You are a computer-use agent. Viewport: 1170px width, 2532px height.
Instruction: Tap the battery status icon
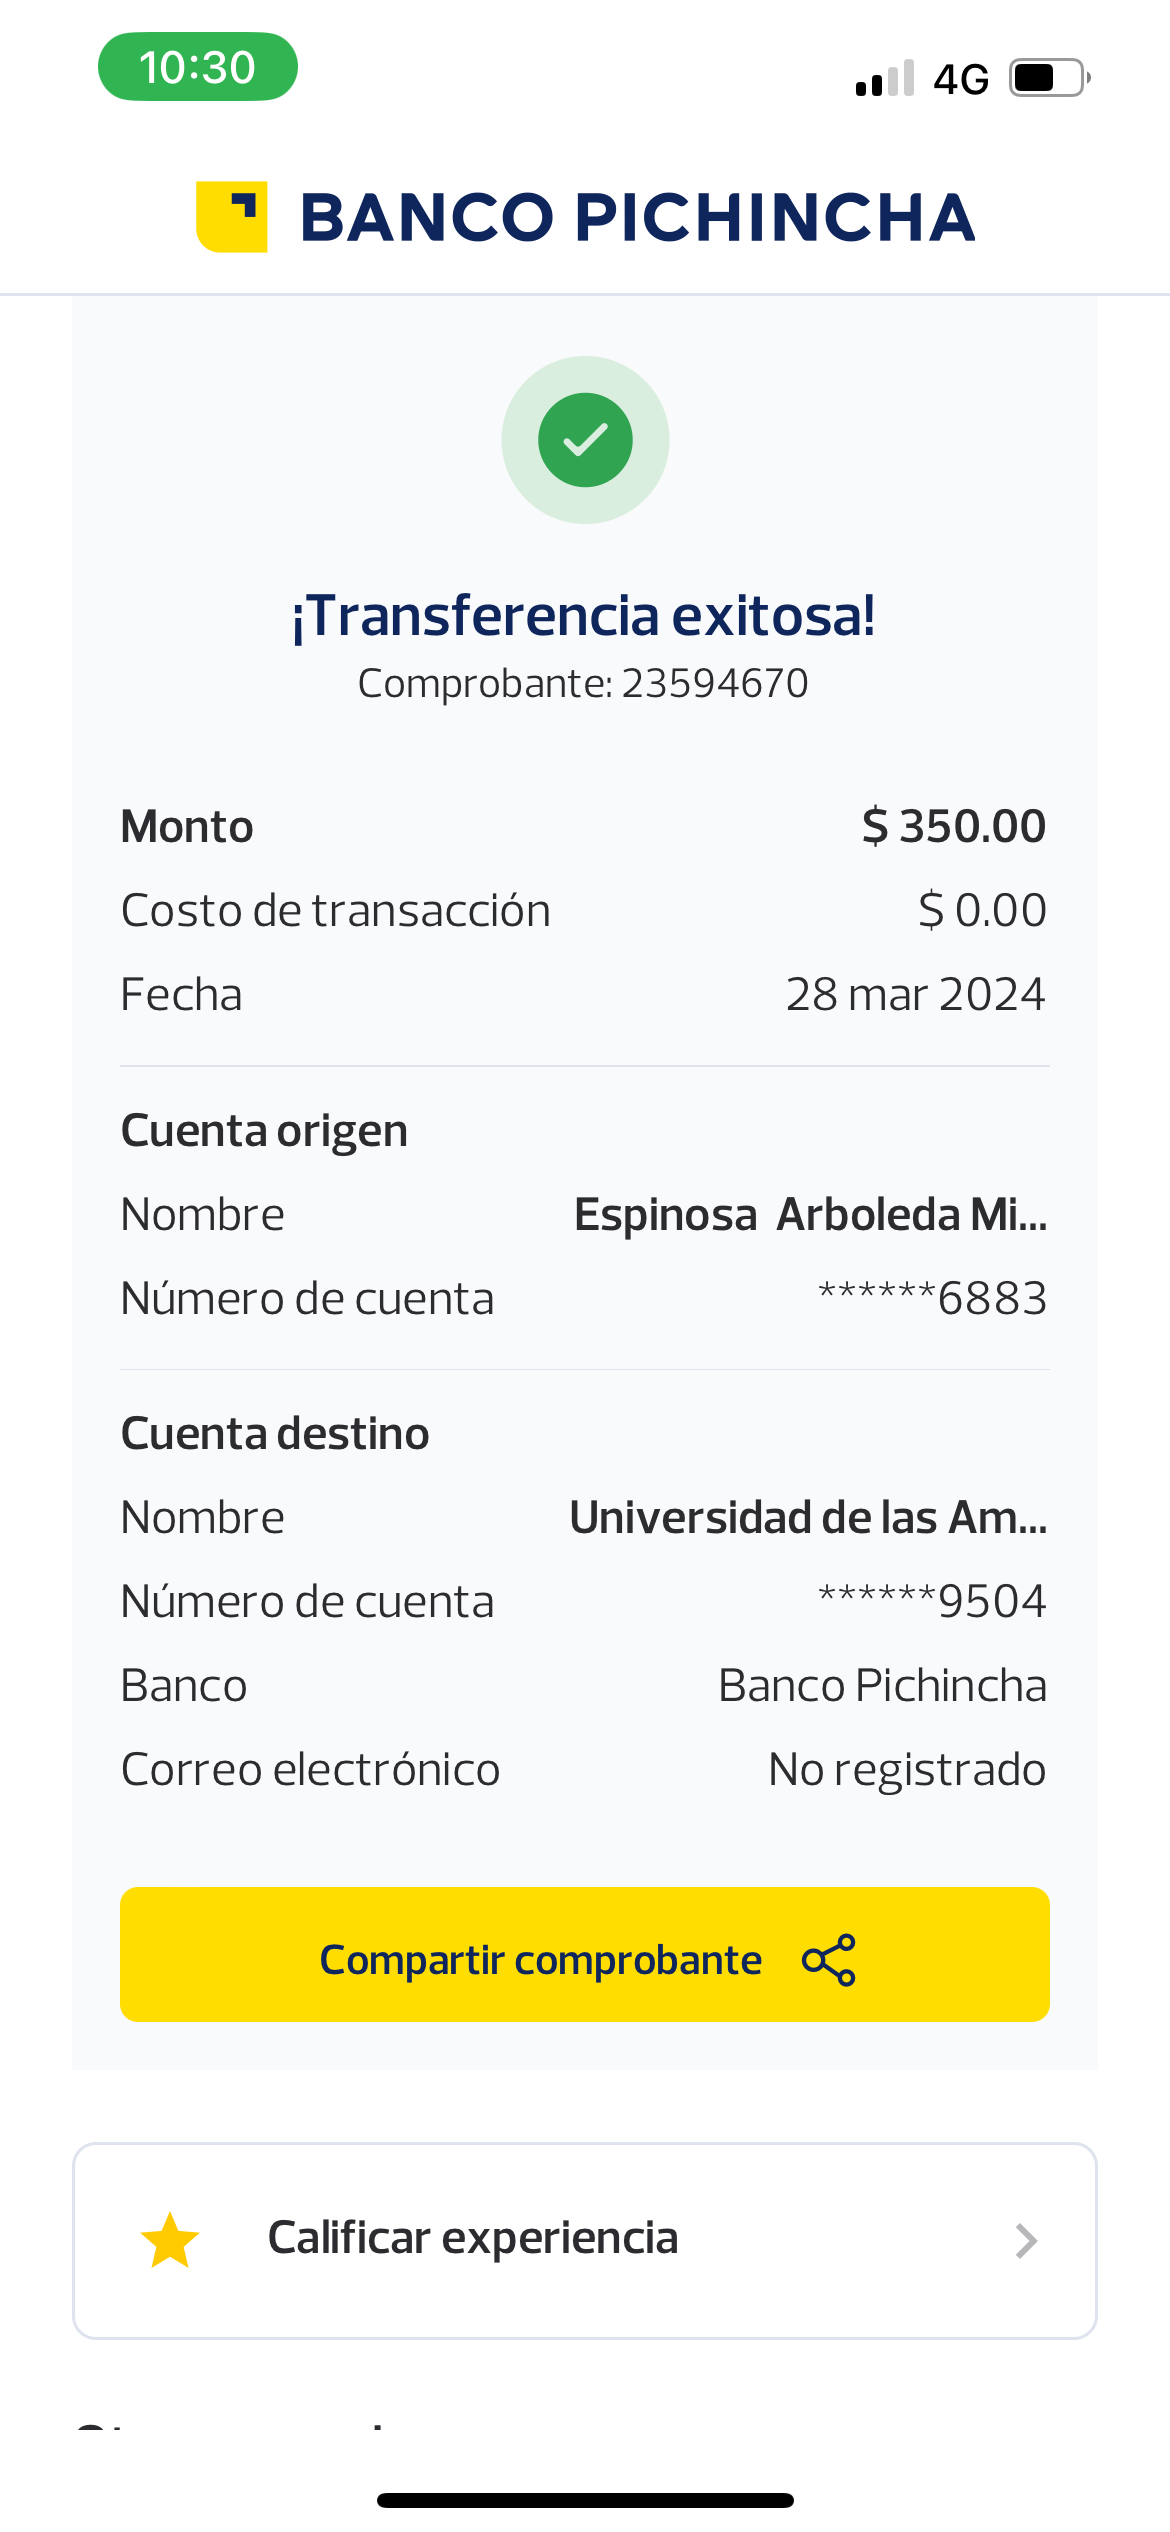(1048, 78)
